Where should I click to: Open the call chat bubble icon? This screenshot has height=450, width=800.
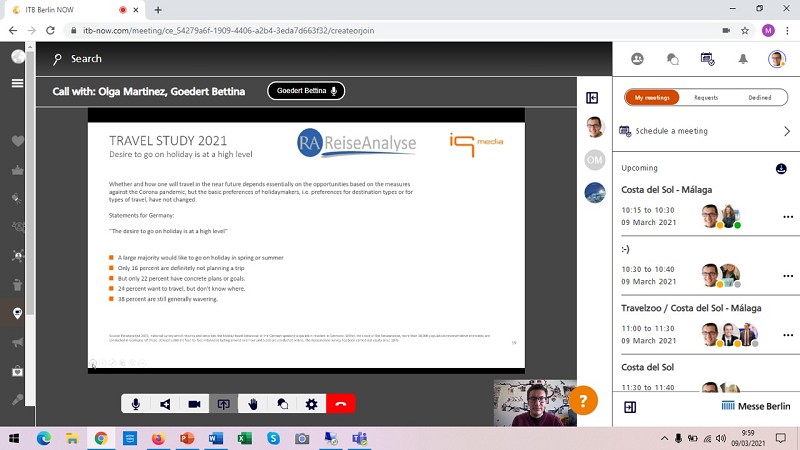(x=283, y=404)
